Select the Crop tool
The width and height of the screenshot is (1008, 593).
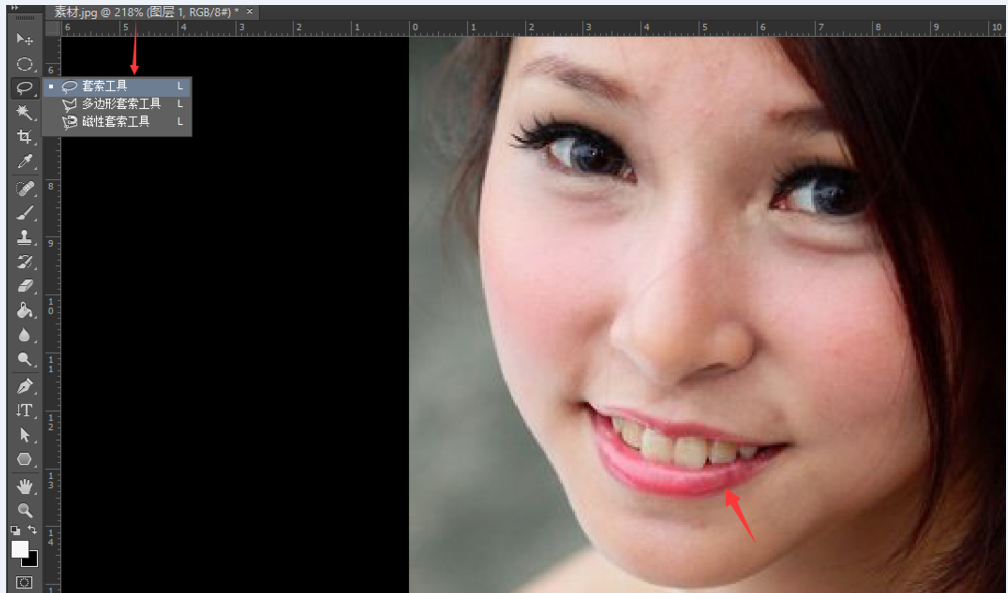[24, 136]
